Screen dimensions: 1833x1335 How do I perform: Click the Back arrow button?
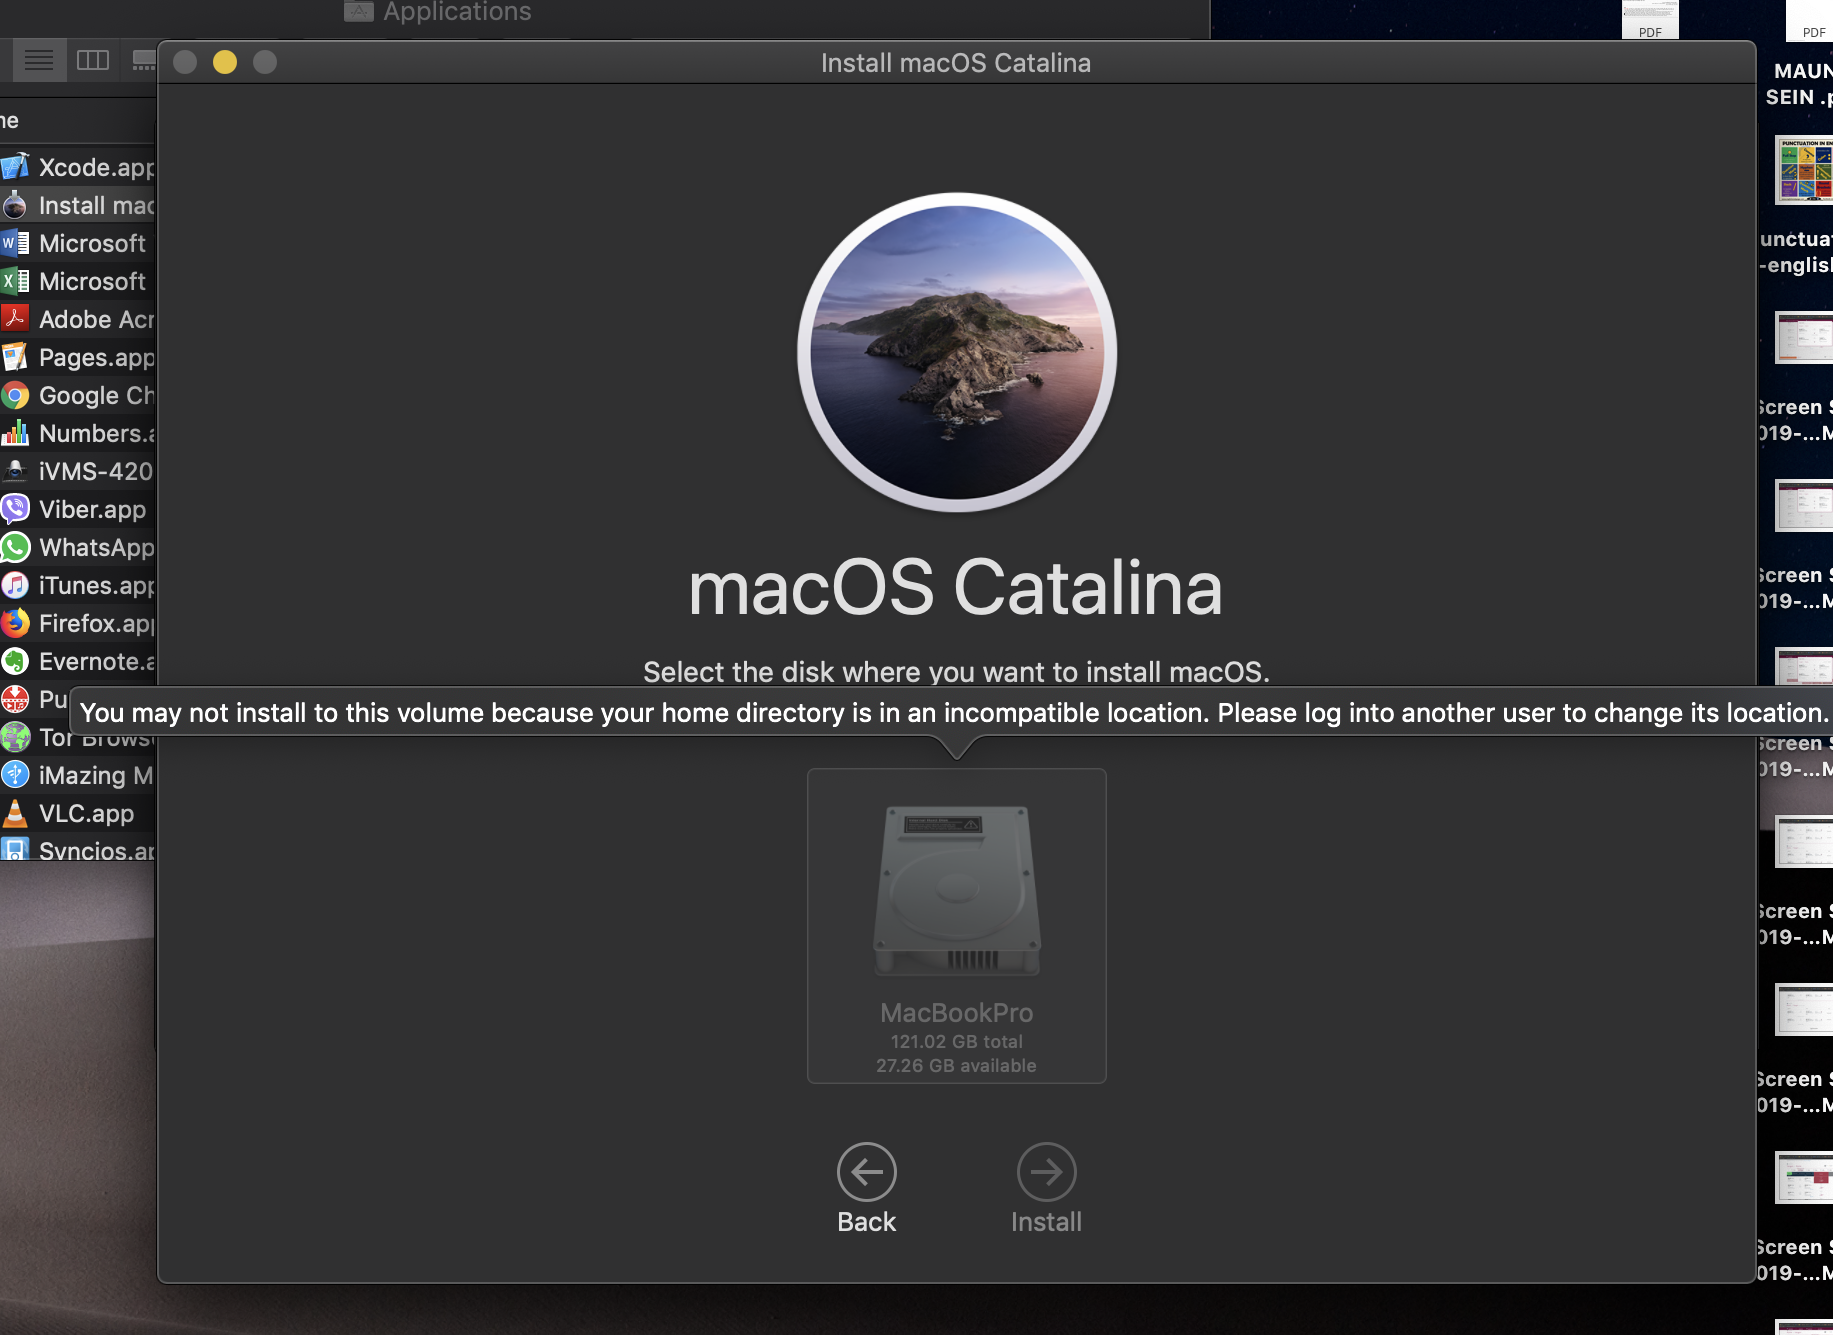tap(866, 1172)
